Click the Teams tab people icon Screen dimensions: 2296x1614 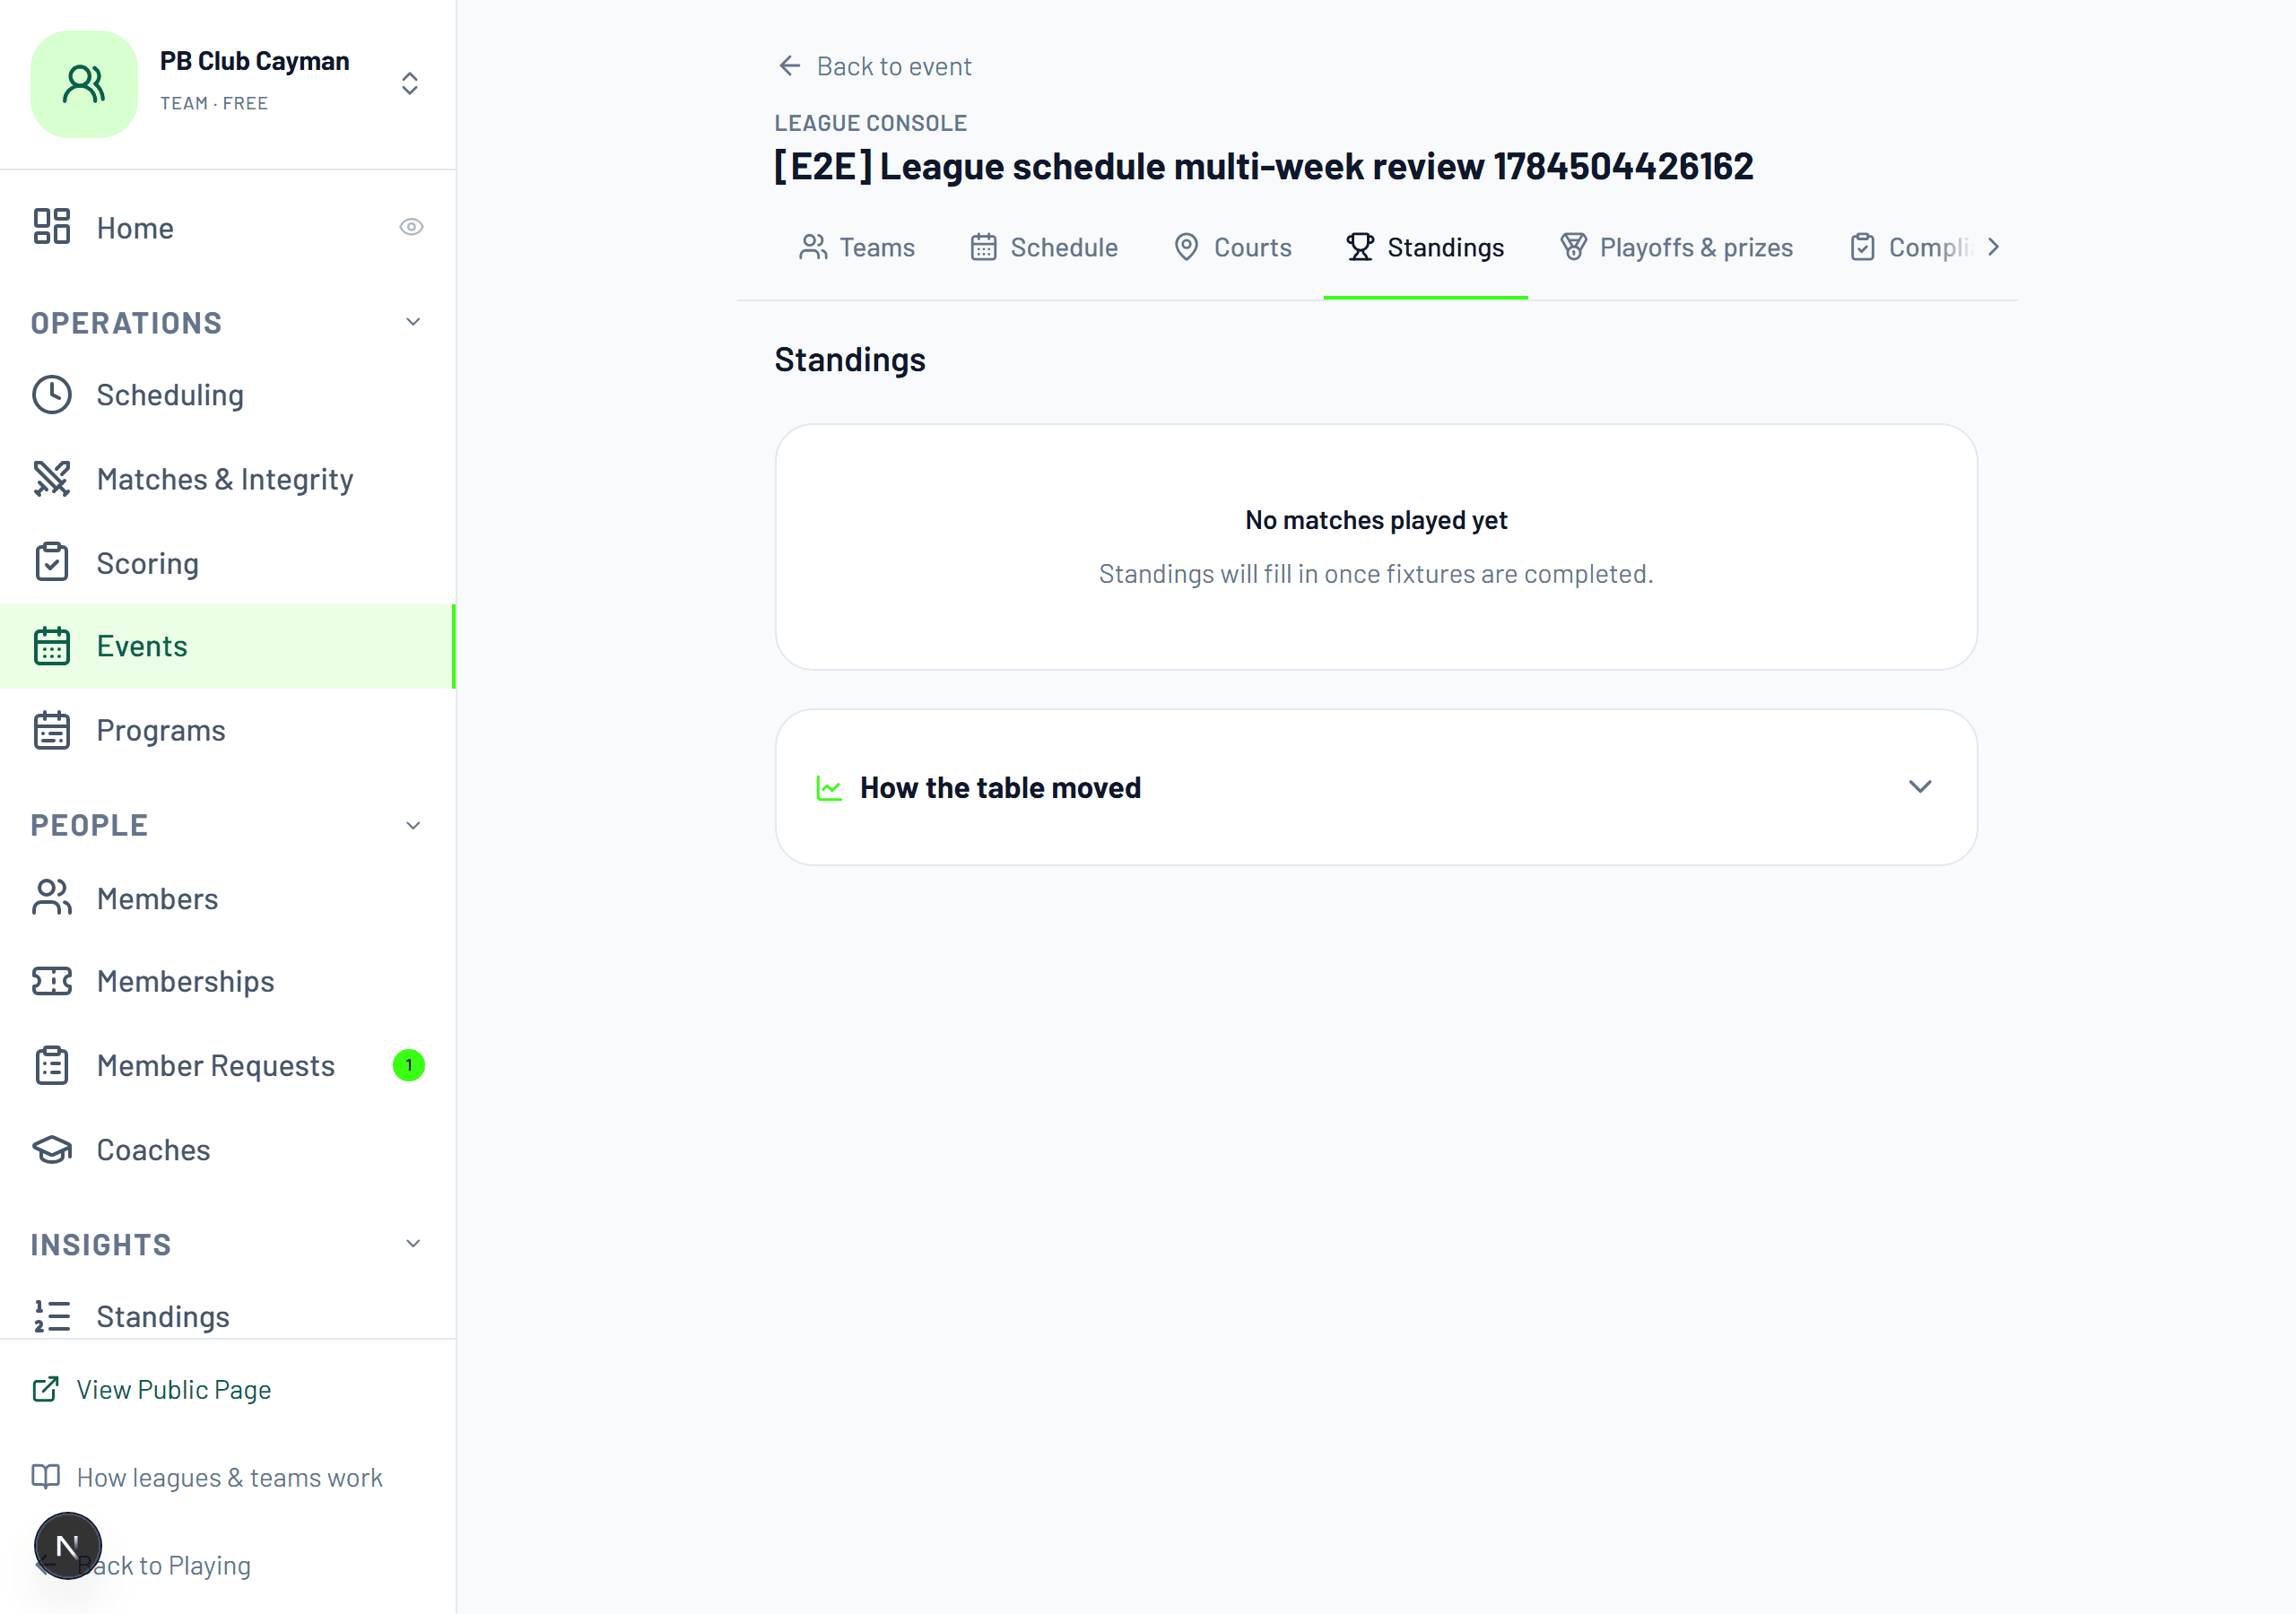tap(813, 247)
